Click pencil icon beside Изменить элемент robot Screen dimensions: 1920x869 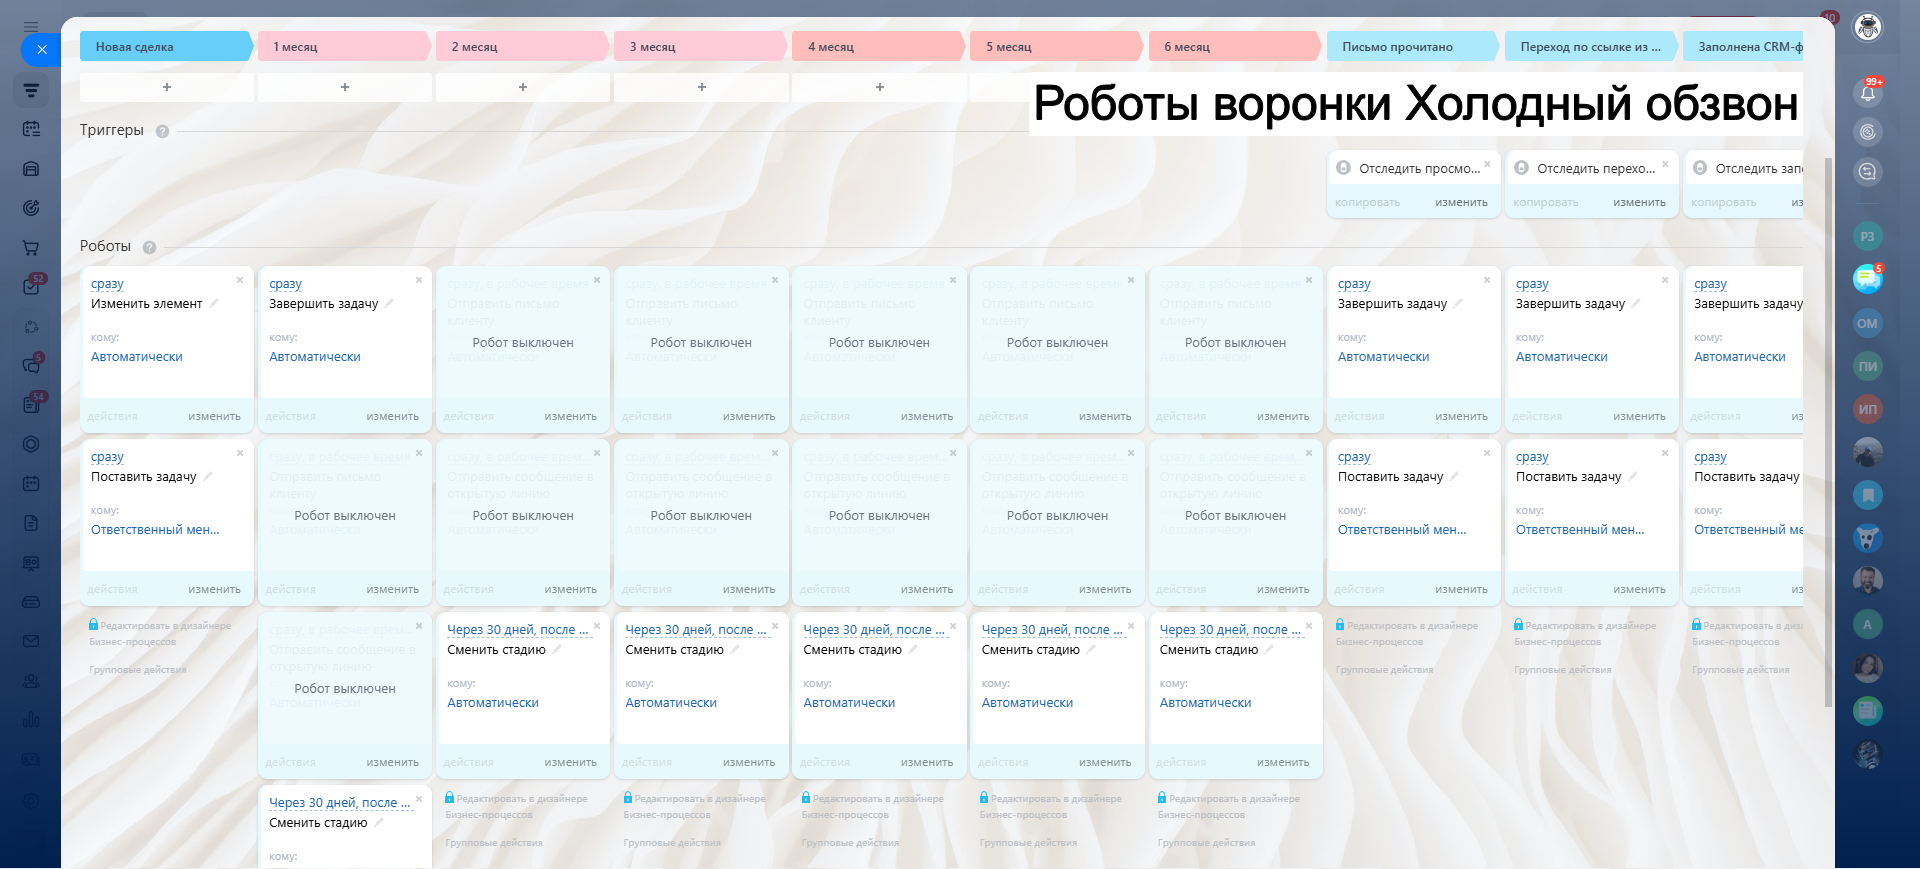[x=213, y=303]
